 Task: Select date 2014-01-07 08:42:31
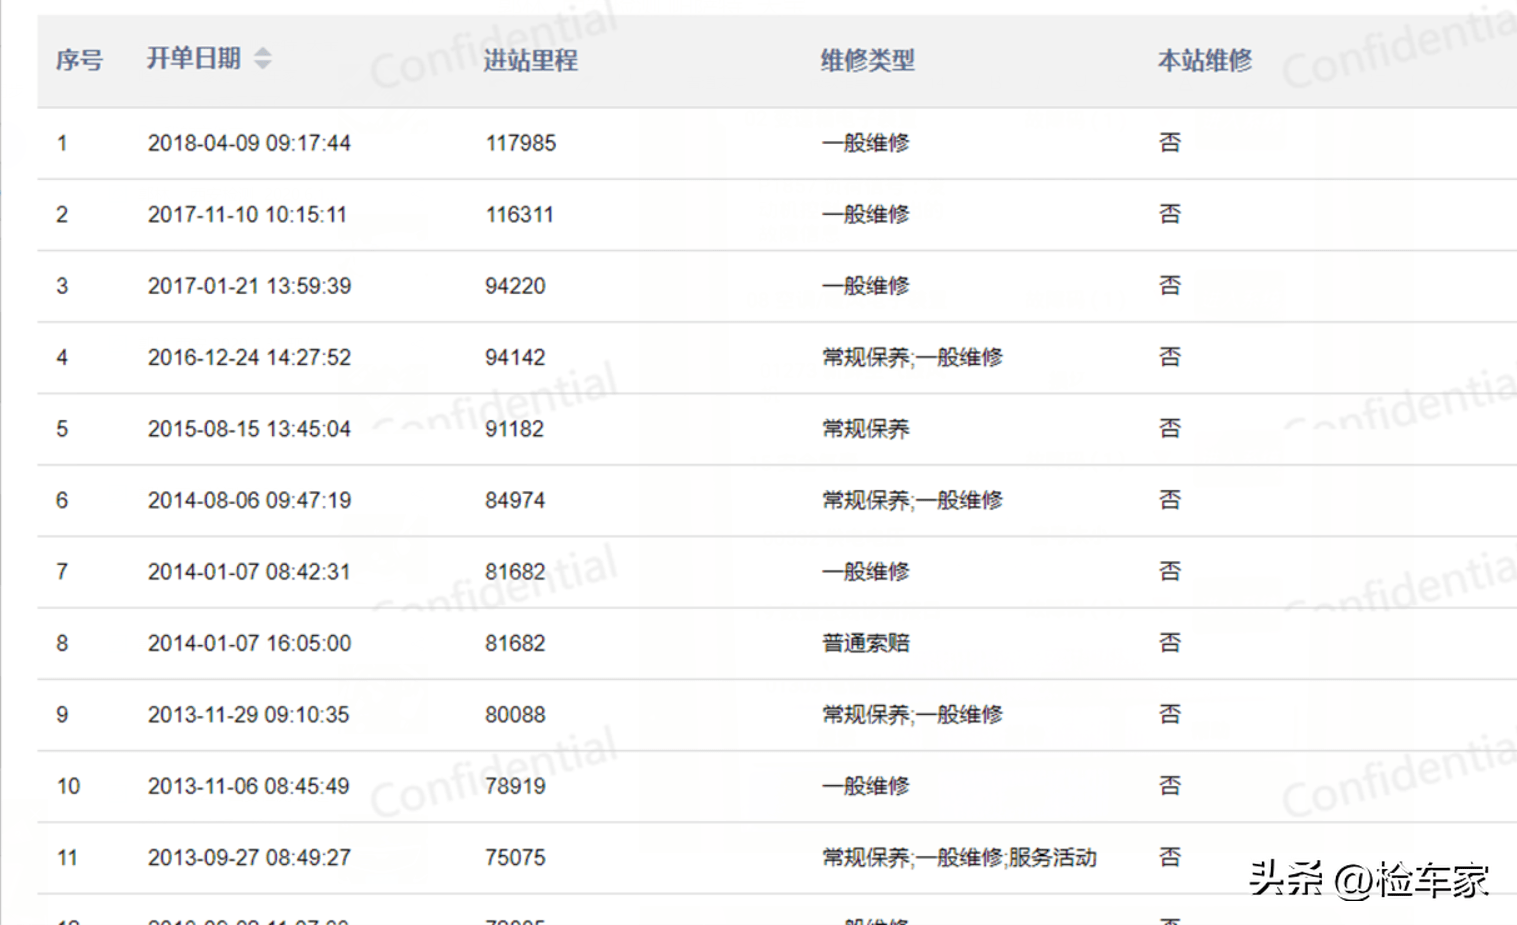pyautogui.click(x=249, y=572)
